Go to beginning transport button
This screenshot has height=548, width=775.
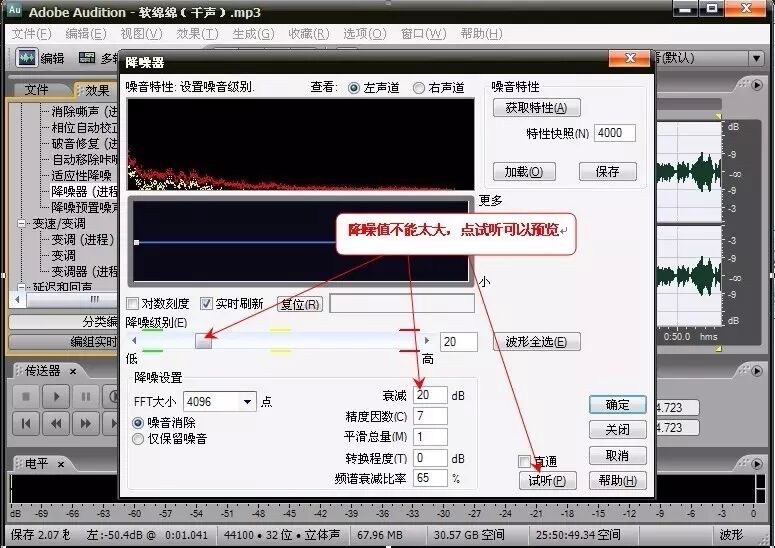click(x=26, y=423)
